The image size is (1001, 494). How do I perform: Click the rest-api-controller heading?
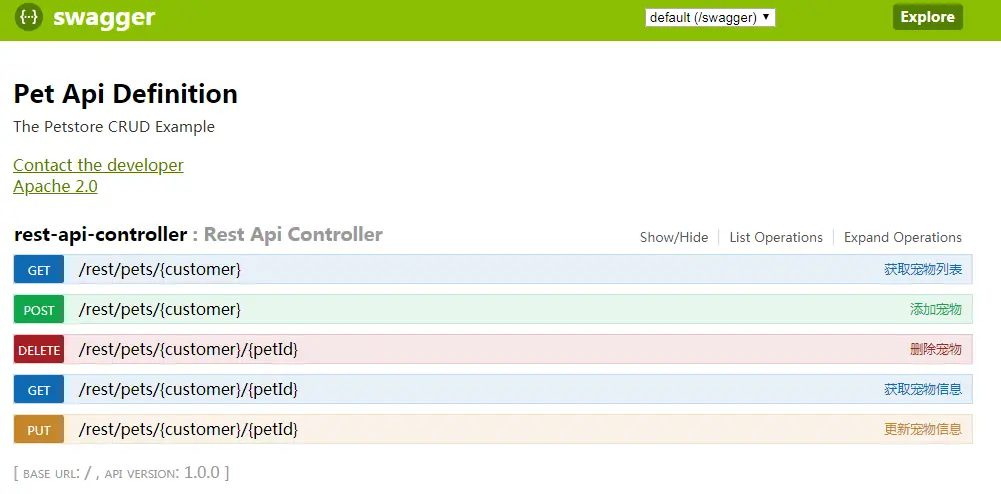pos(100,234)
